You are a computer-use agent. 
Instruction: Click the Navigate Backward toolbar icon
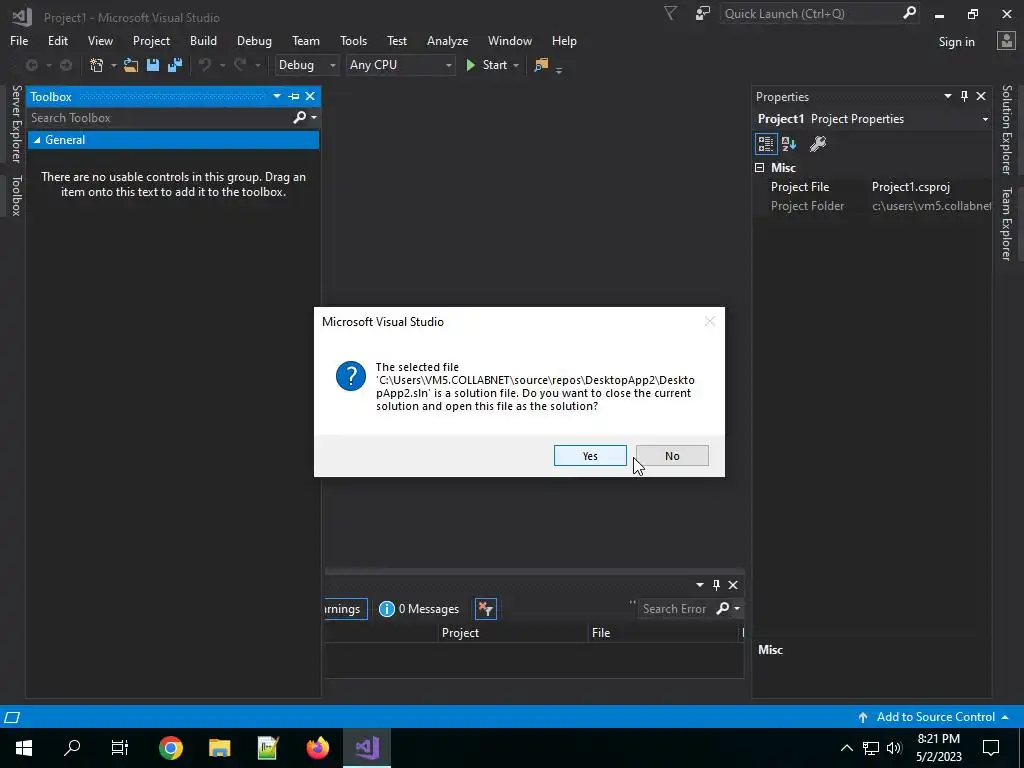pos(31,65)
